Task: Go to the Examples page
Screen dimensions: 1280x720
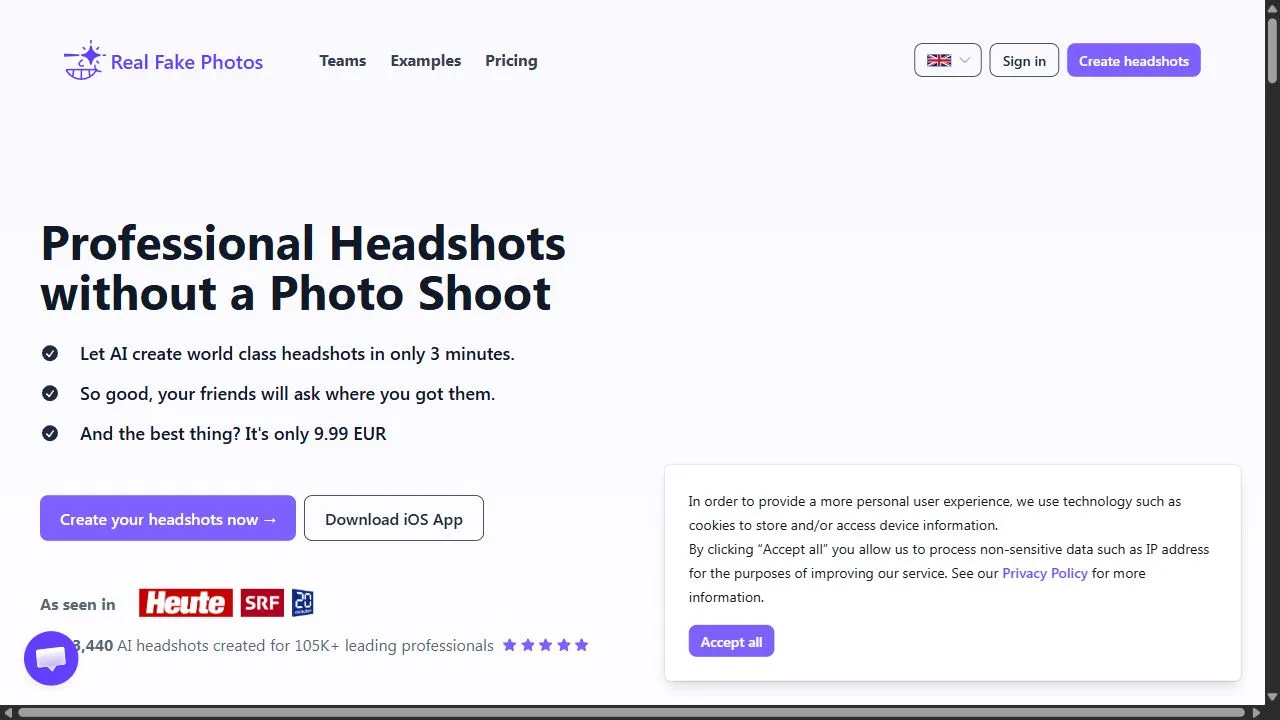Action: [426, 61]
